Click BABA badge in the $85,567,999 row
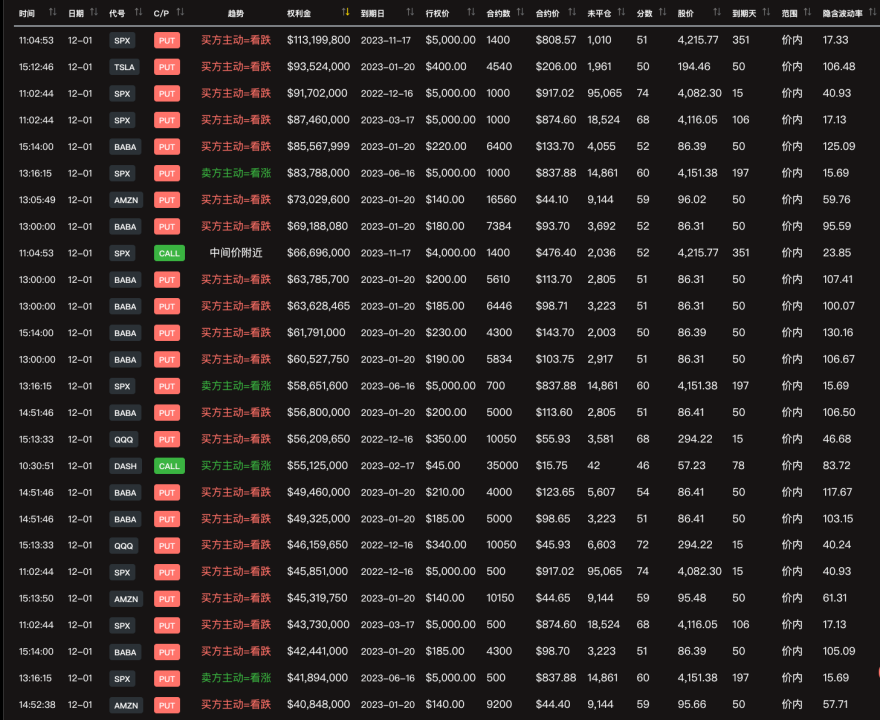 pyautogui.click(x=125, y=147)
